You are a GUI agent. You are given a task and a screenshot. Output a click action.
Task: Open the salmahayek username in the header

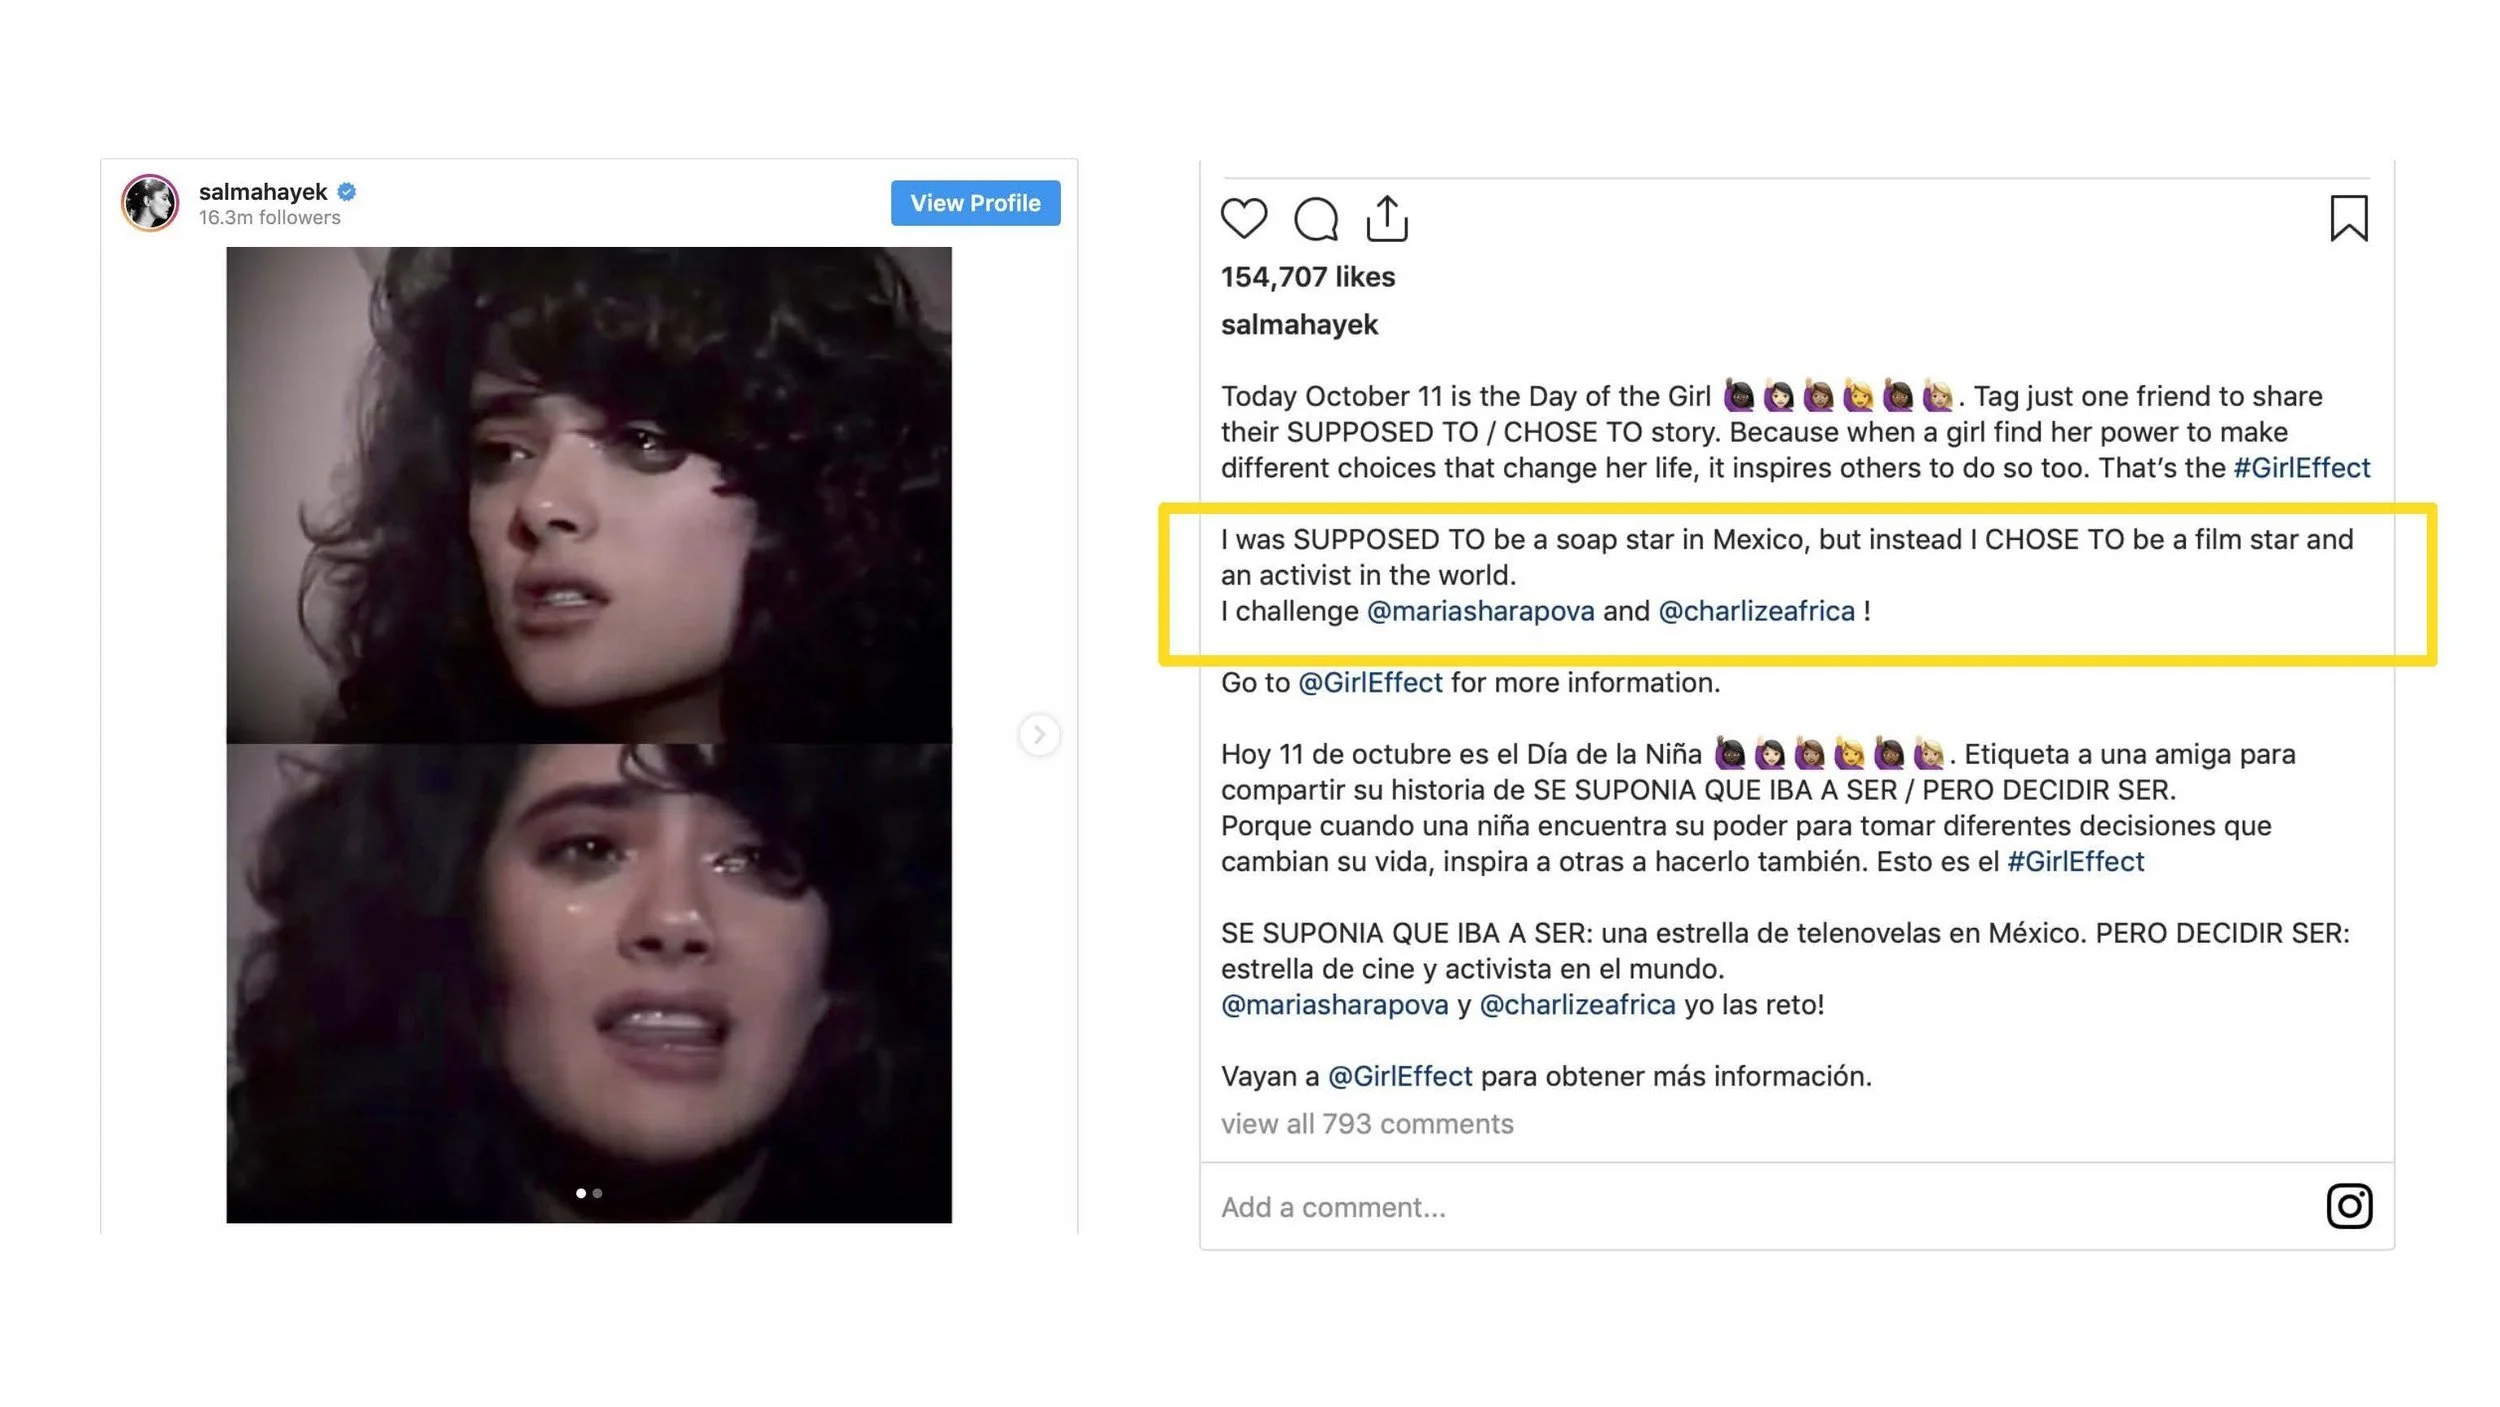[263, 192]
